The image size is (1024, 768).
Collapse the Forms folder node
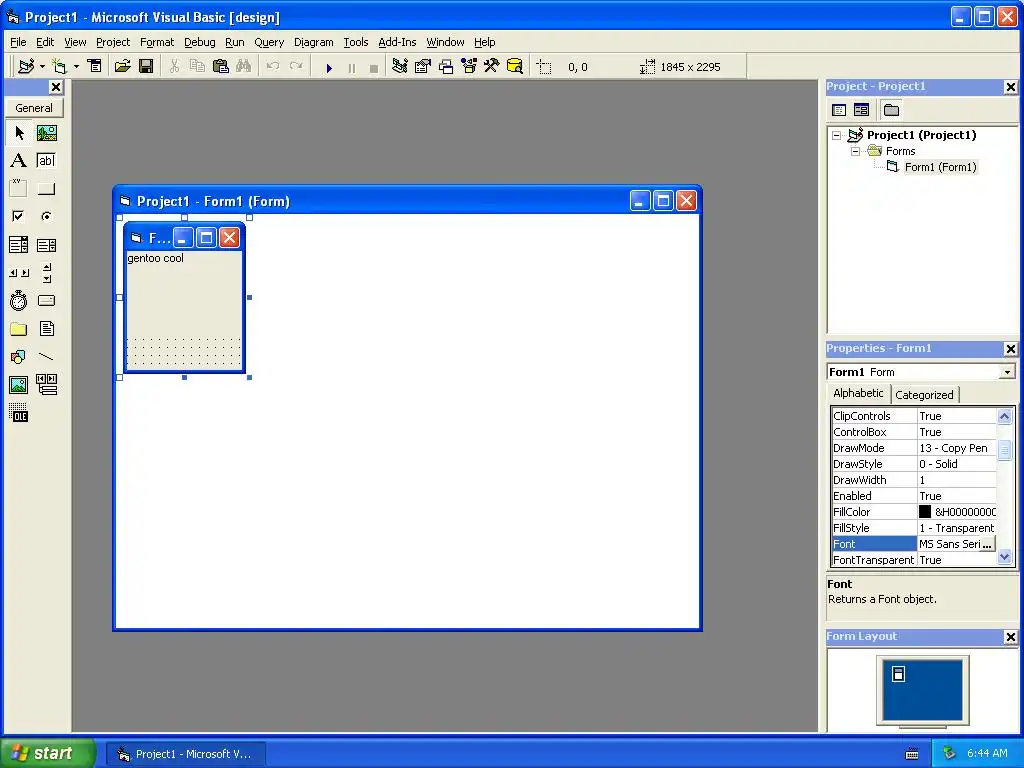coord(855,151)
